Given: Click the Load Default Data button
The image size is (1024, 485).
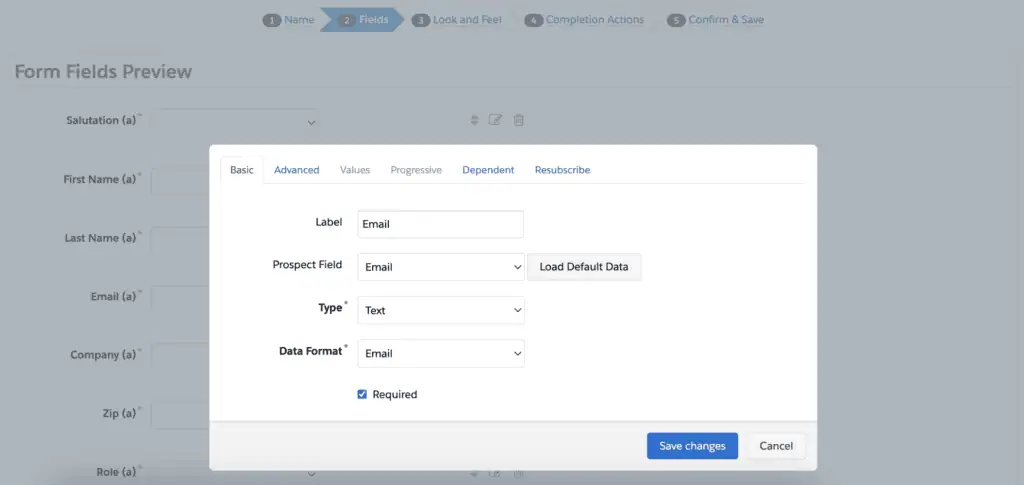Looking at the screenshot, I should [x=584, y=267].
